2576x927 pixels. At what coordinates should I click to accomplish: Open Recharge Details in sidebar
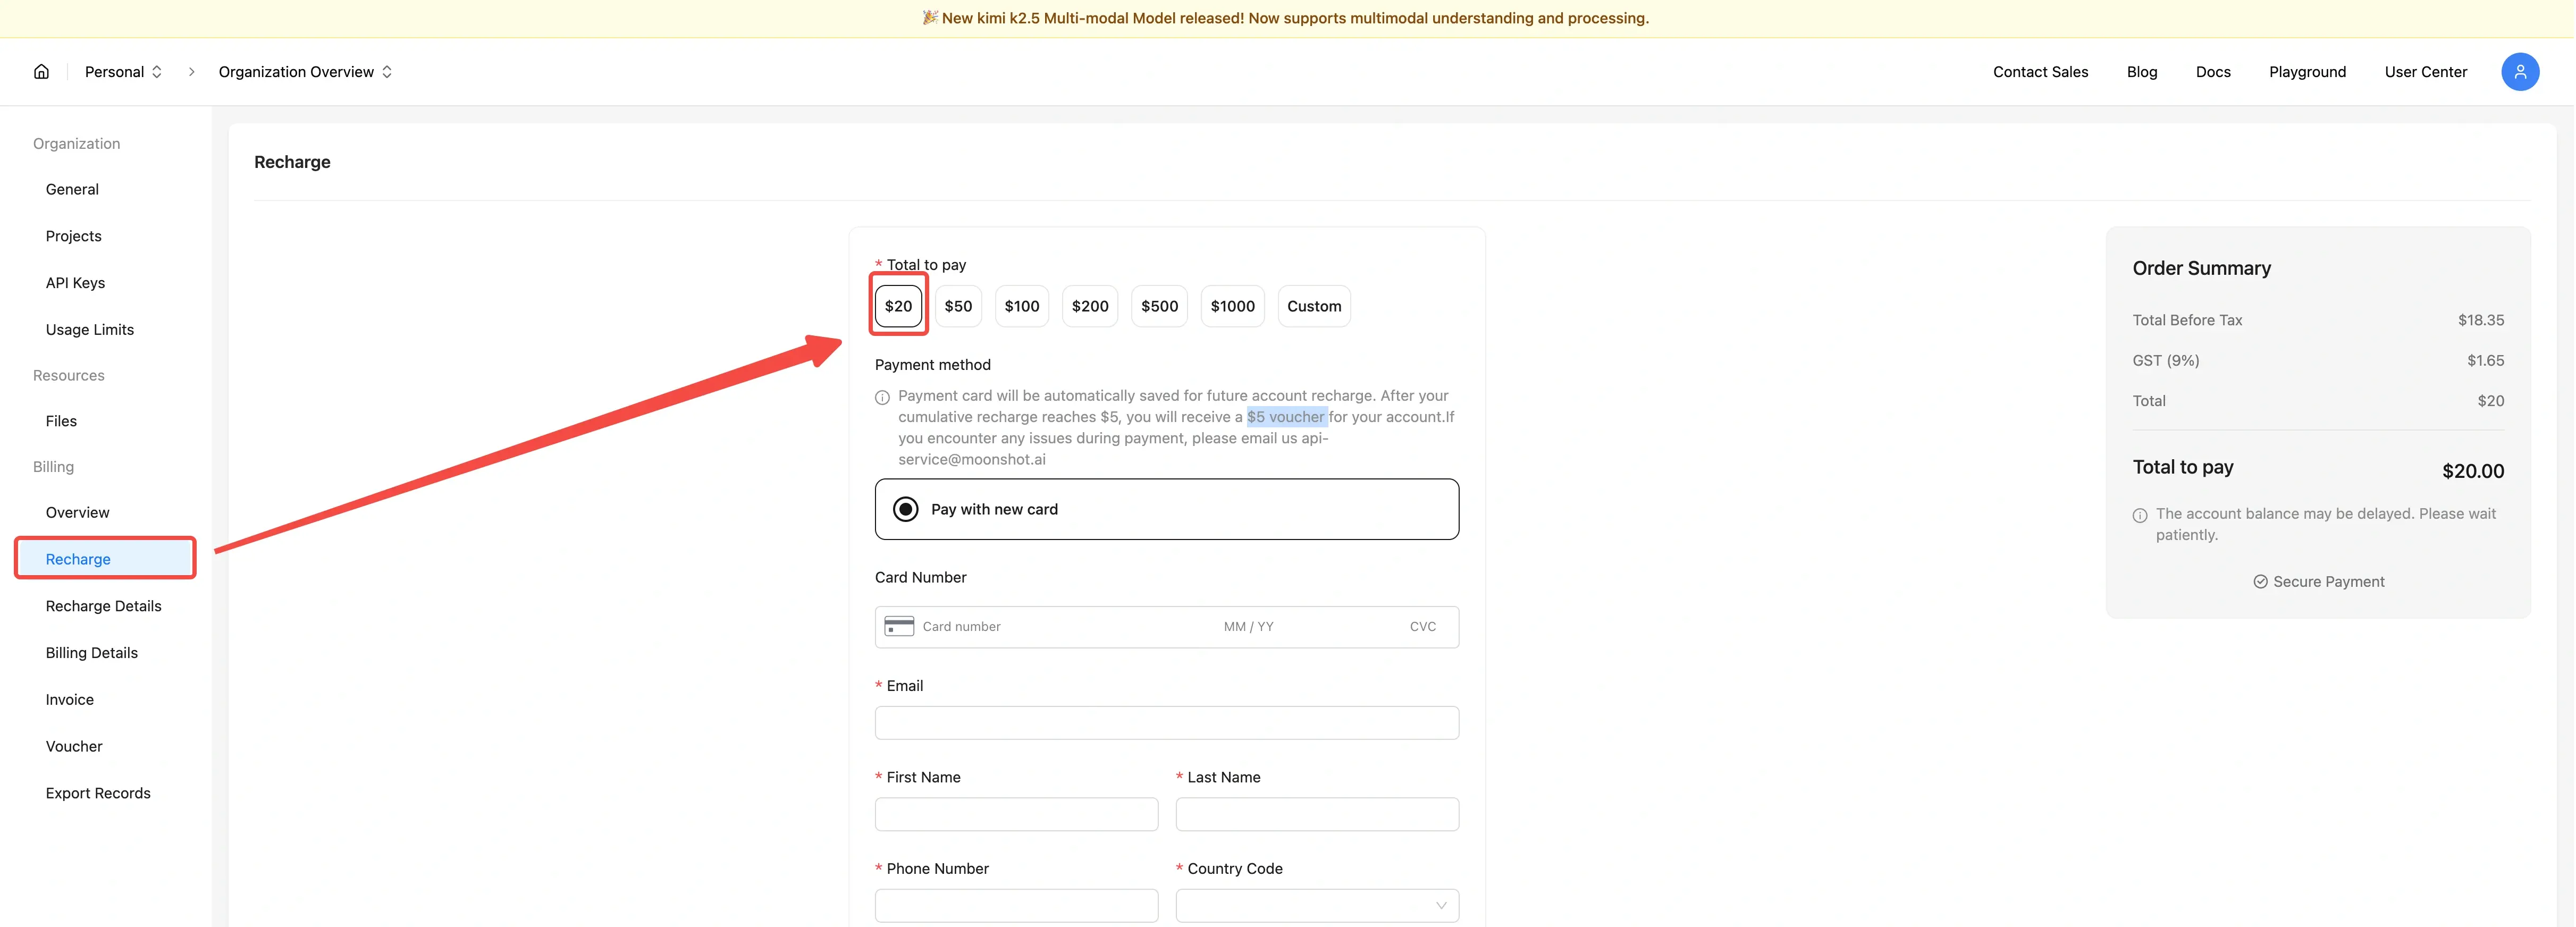click(x=103, y=606)
